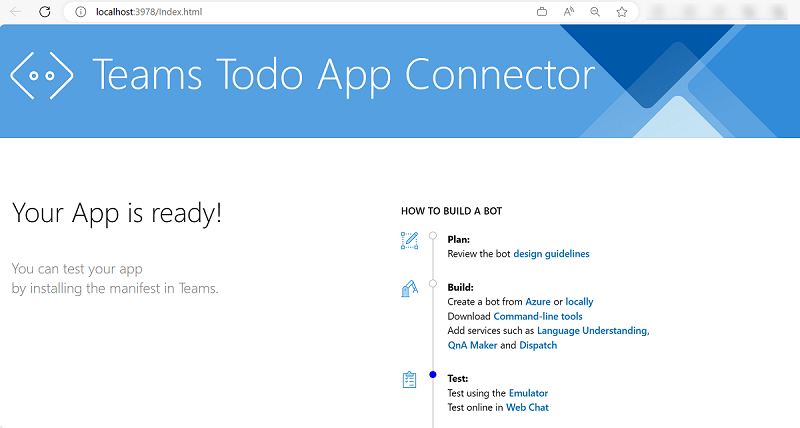Image resolution: width=800 pixels, height=428 pixels.
Task: Click the 'Plan:' step label
Action: pos(459,240)
